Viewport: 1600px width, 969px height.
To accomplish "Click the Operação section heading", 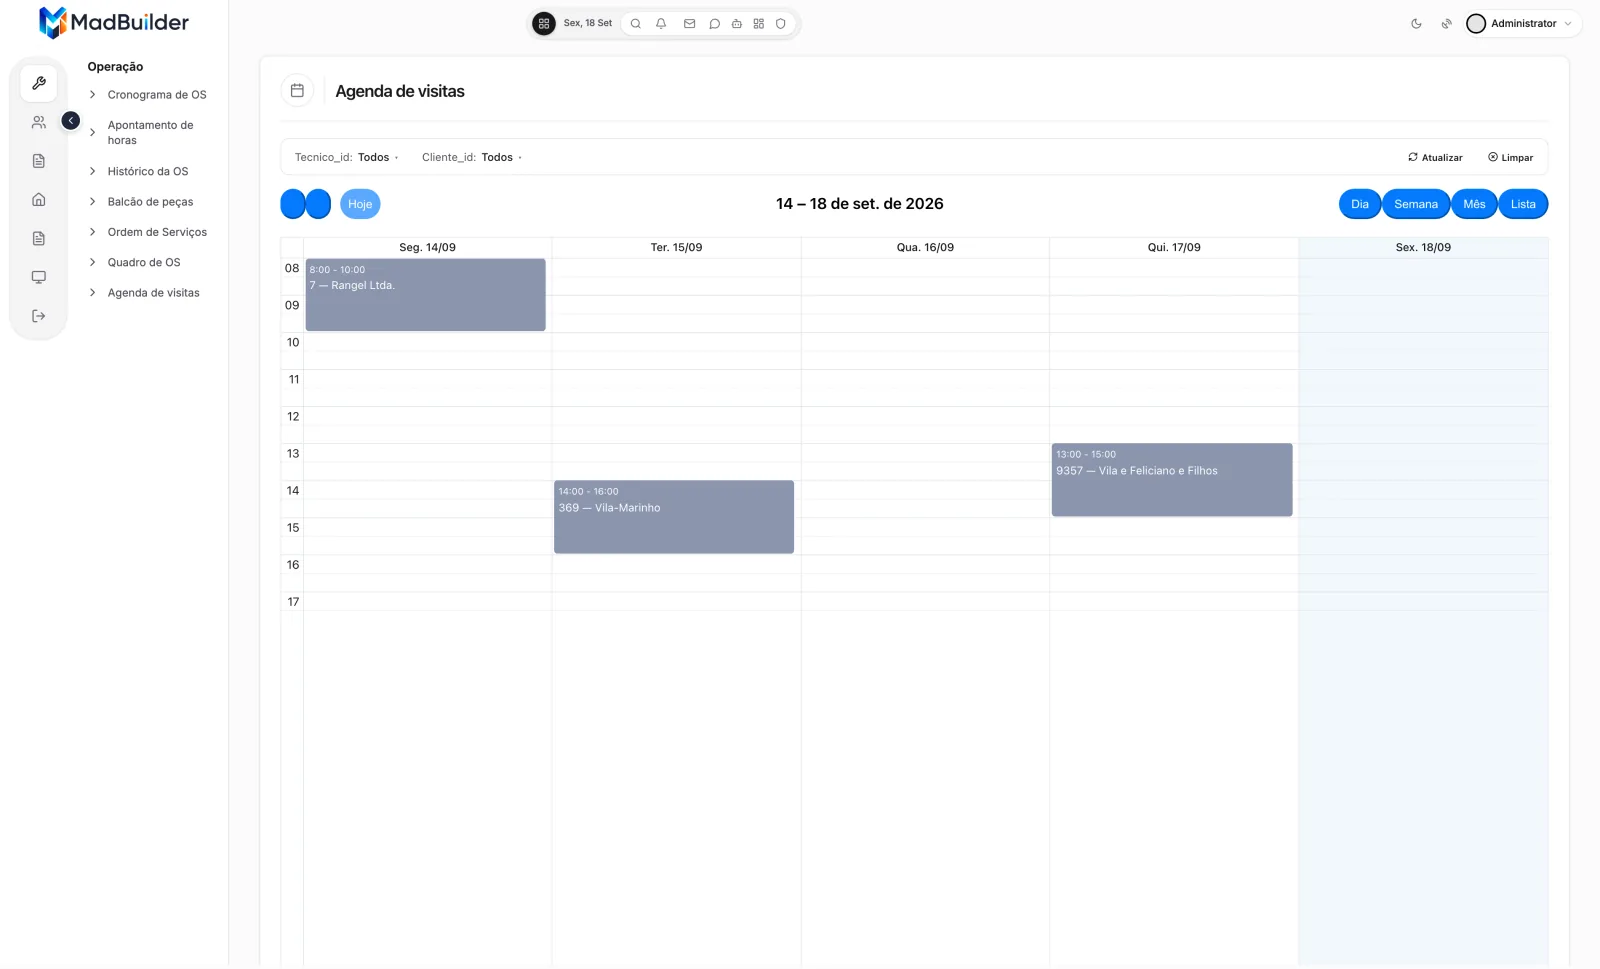I will pyautogui.click(x=115, y=67).
